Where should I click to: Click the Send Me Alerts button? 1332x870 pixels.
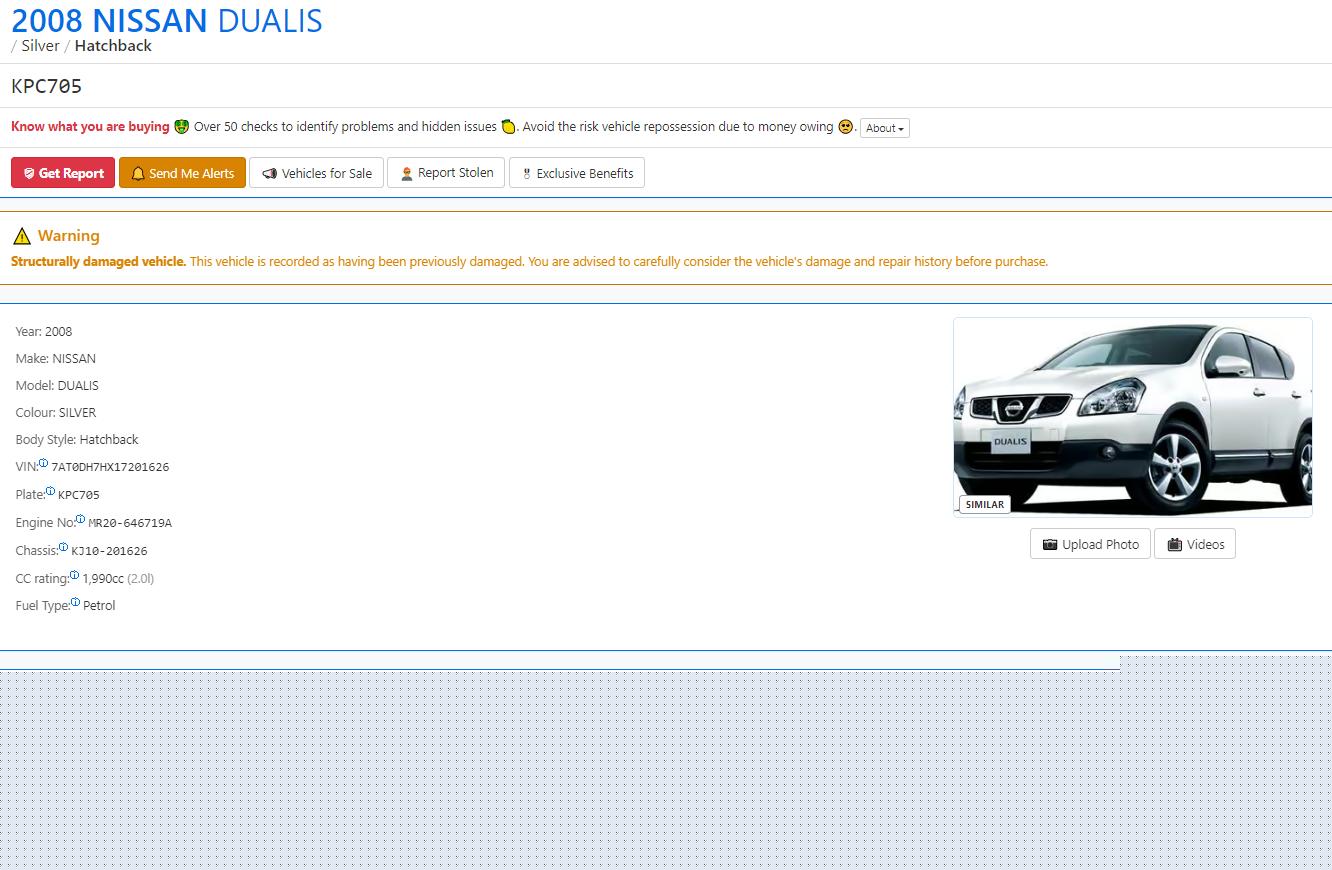(x=182, y=173)
